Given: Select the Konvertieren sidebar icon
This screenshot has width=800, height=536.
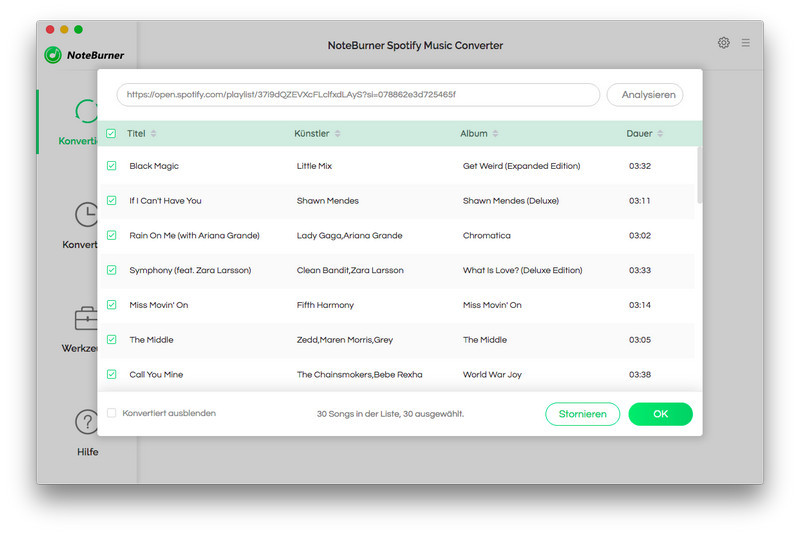Looking at the screenshot, I should click(x=88, y=111).
